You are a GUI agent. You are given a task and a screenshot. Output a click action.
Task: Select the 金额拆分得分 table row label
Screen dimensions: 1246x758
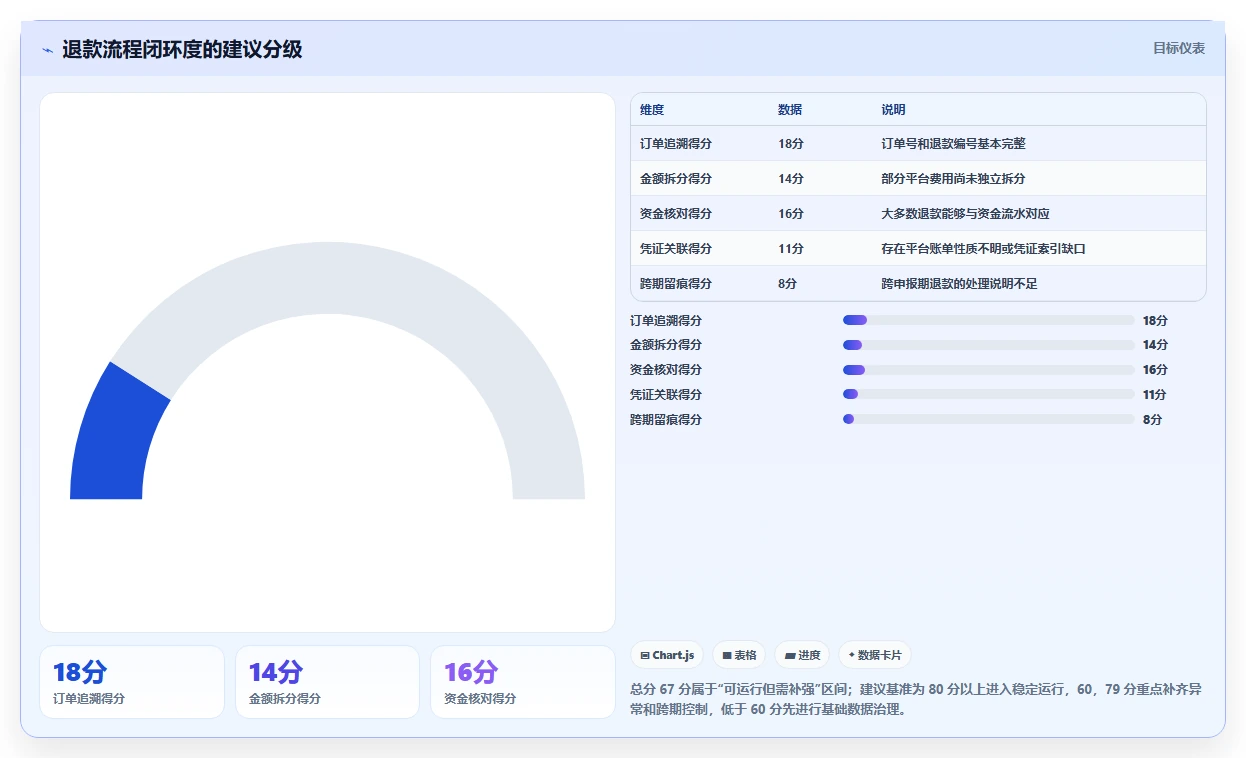pos(676,179)
